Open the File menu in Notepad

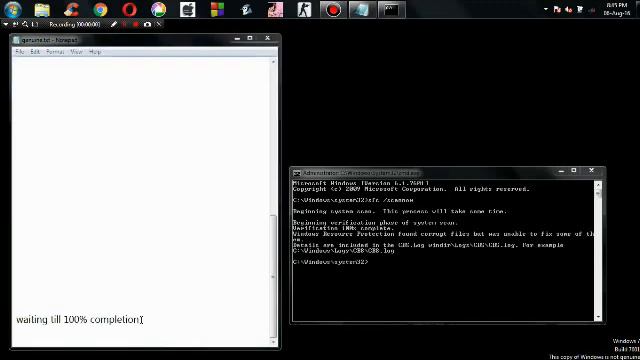(20, 52)
